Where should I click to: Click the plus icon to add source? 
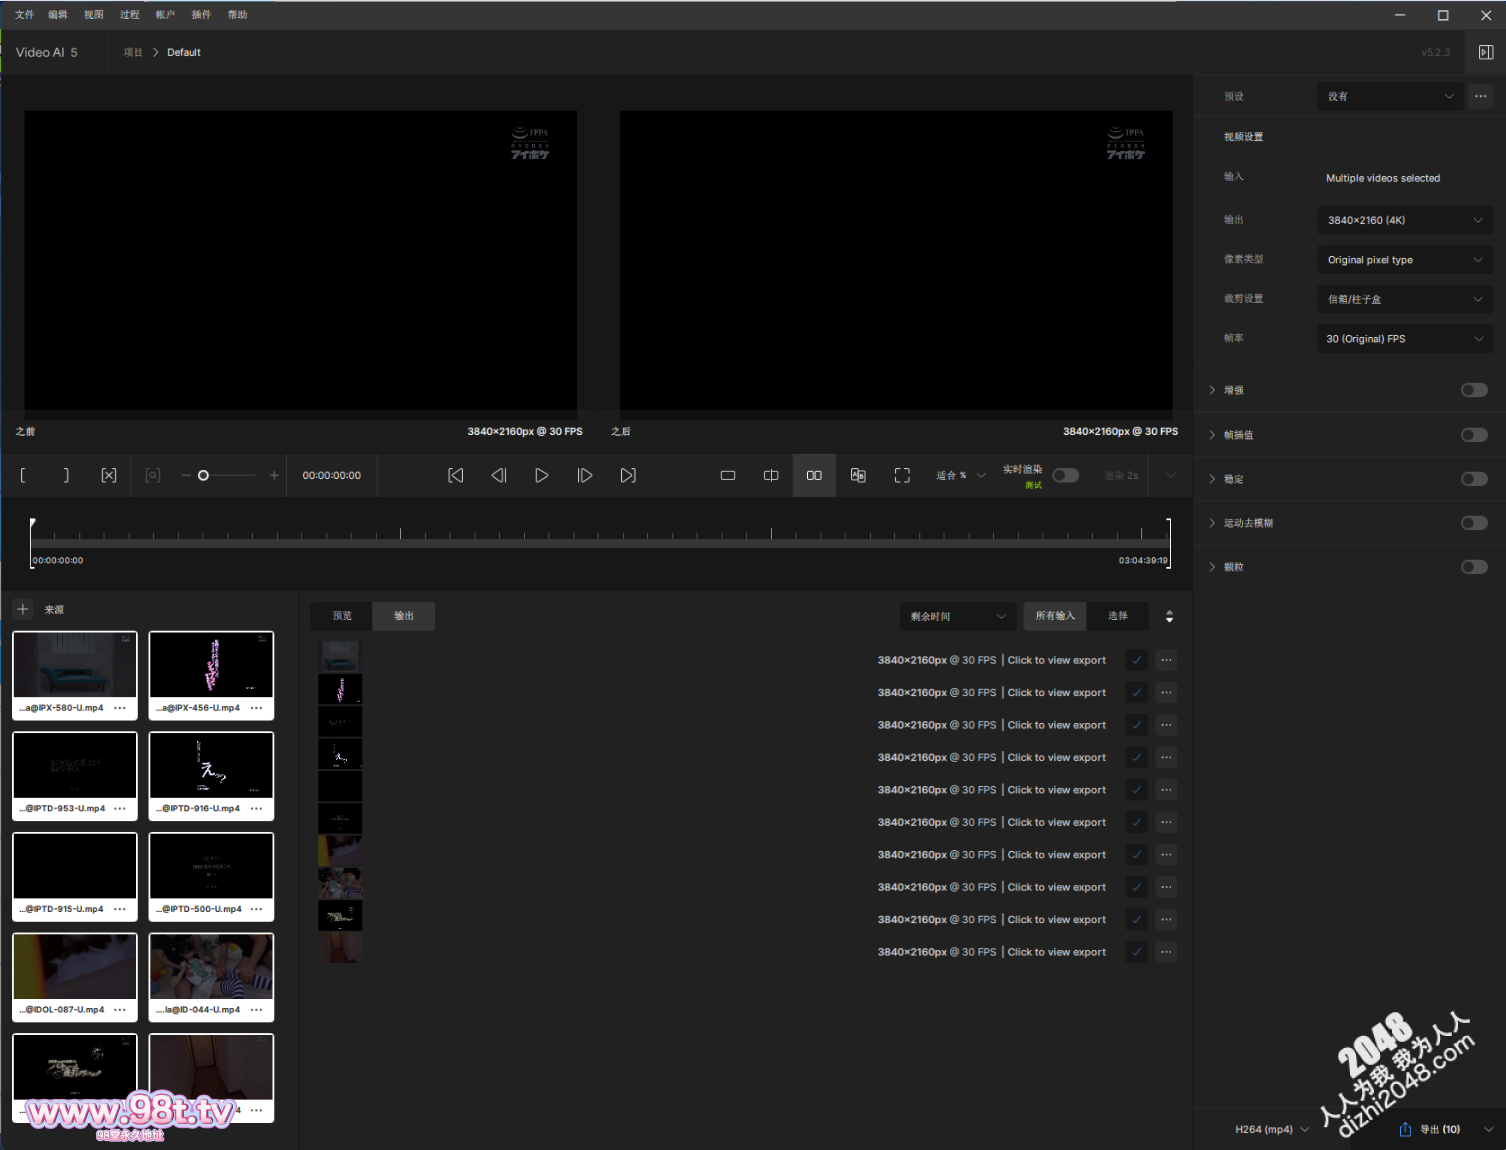(x=23, y=609)
